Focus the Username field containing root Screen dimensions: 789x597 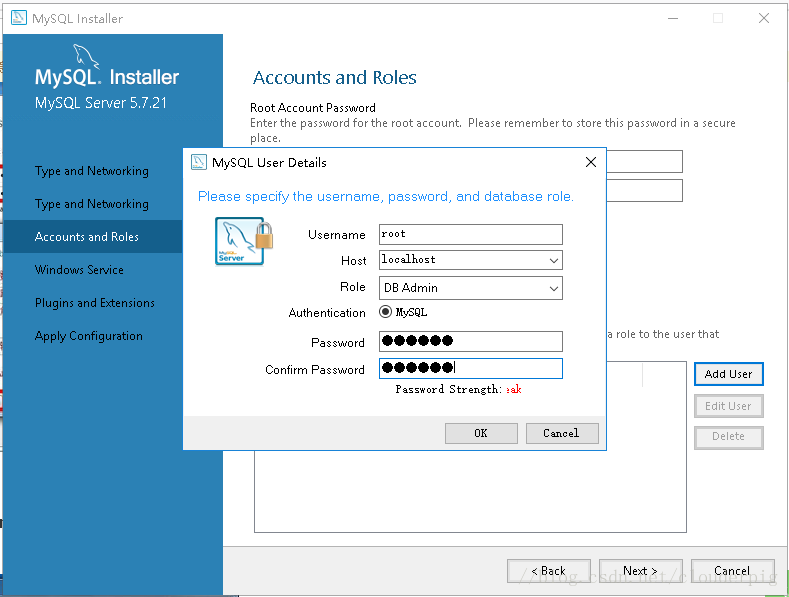tap(470, 234)
